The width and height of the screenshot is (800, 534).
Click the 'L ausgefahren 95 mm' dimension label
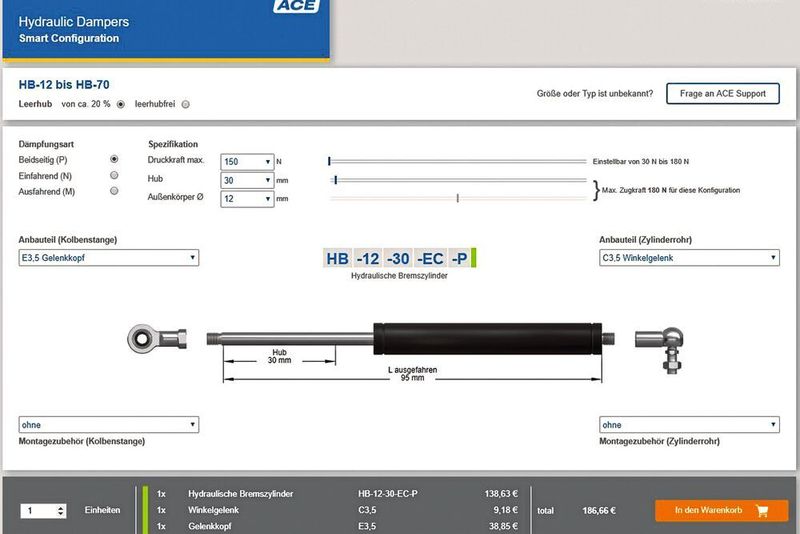pos(412,374)
